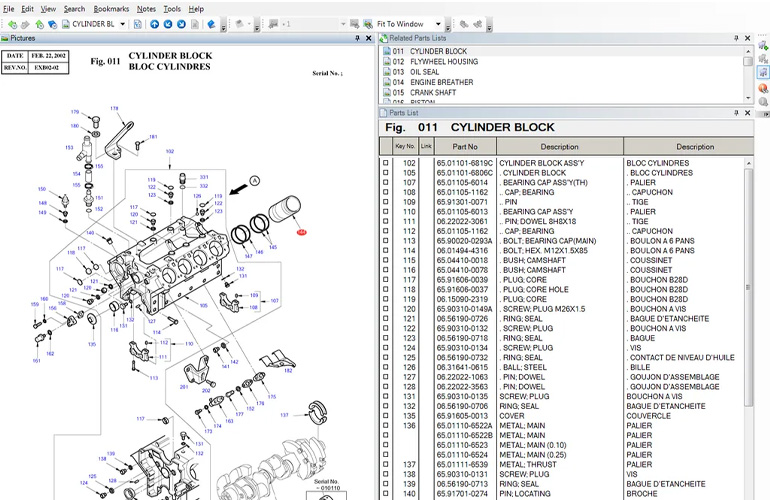Tick the checkbox for key 113 bolt row
770x500 pixels.
386,241
